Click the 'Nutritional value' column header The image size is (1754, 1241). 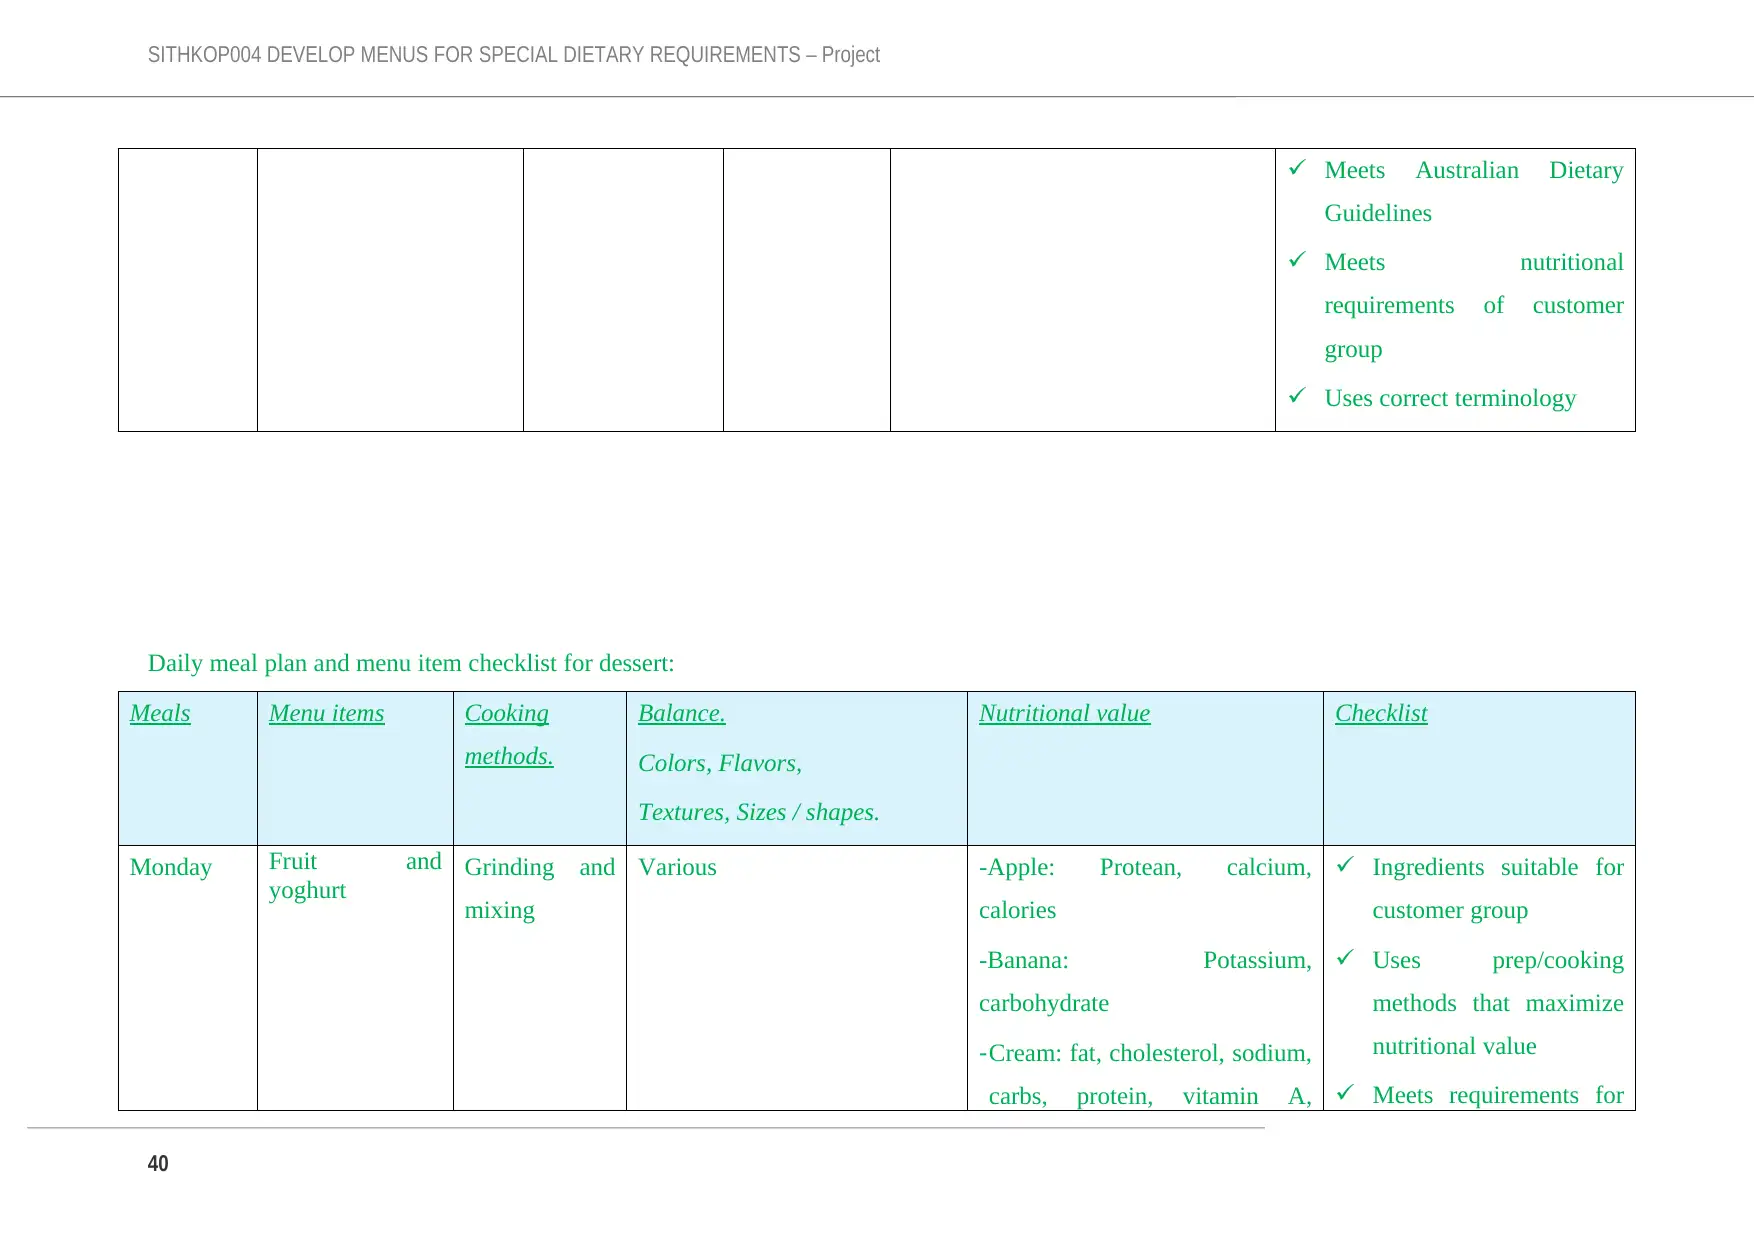click(1065, 713)
